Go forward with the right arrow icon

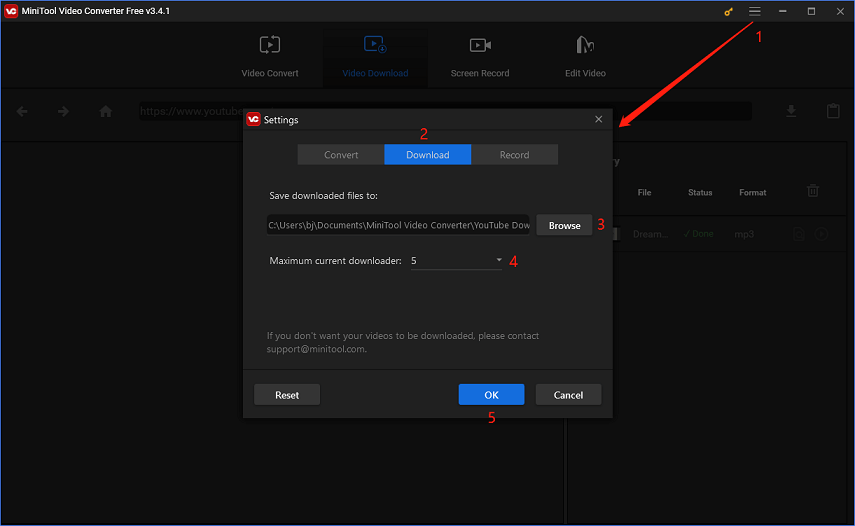(x=63, y=111)
